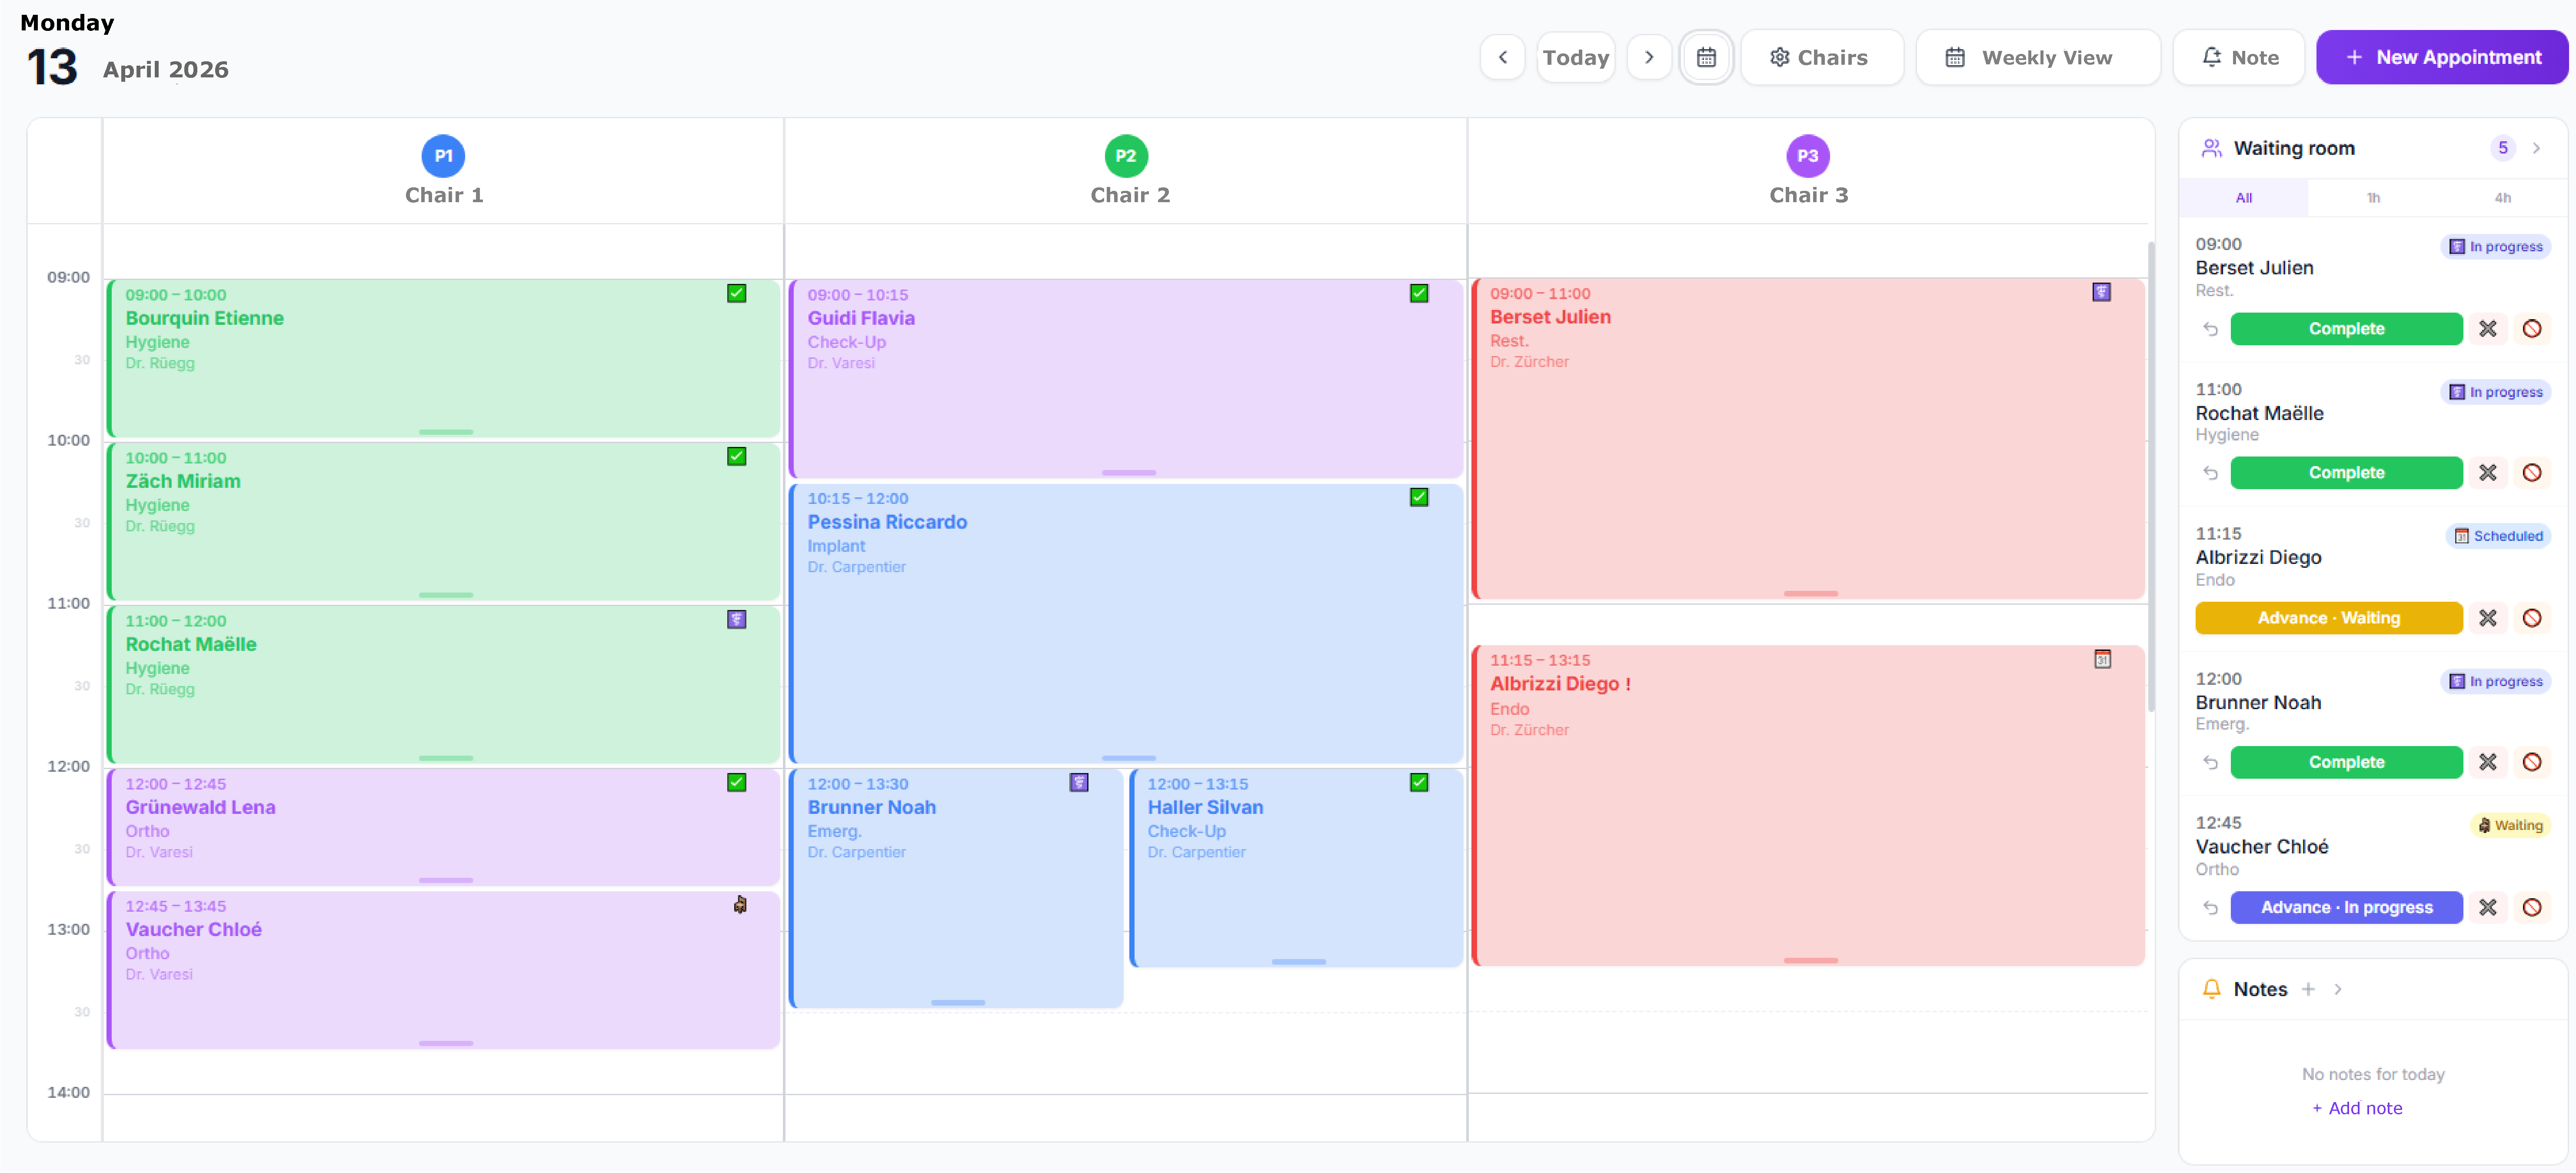This screenshot has width=2576, height=1173.
Task: Click the gear icon on the Chairs button
Action: 1780,57
